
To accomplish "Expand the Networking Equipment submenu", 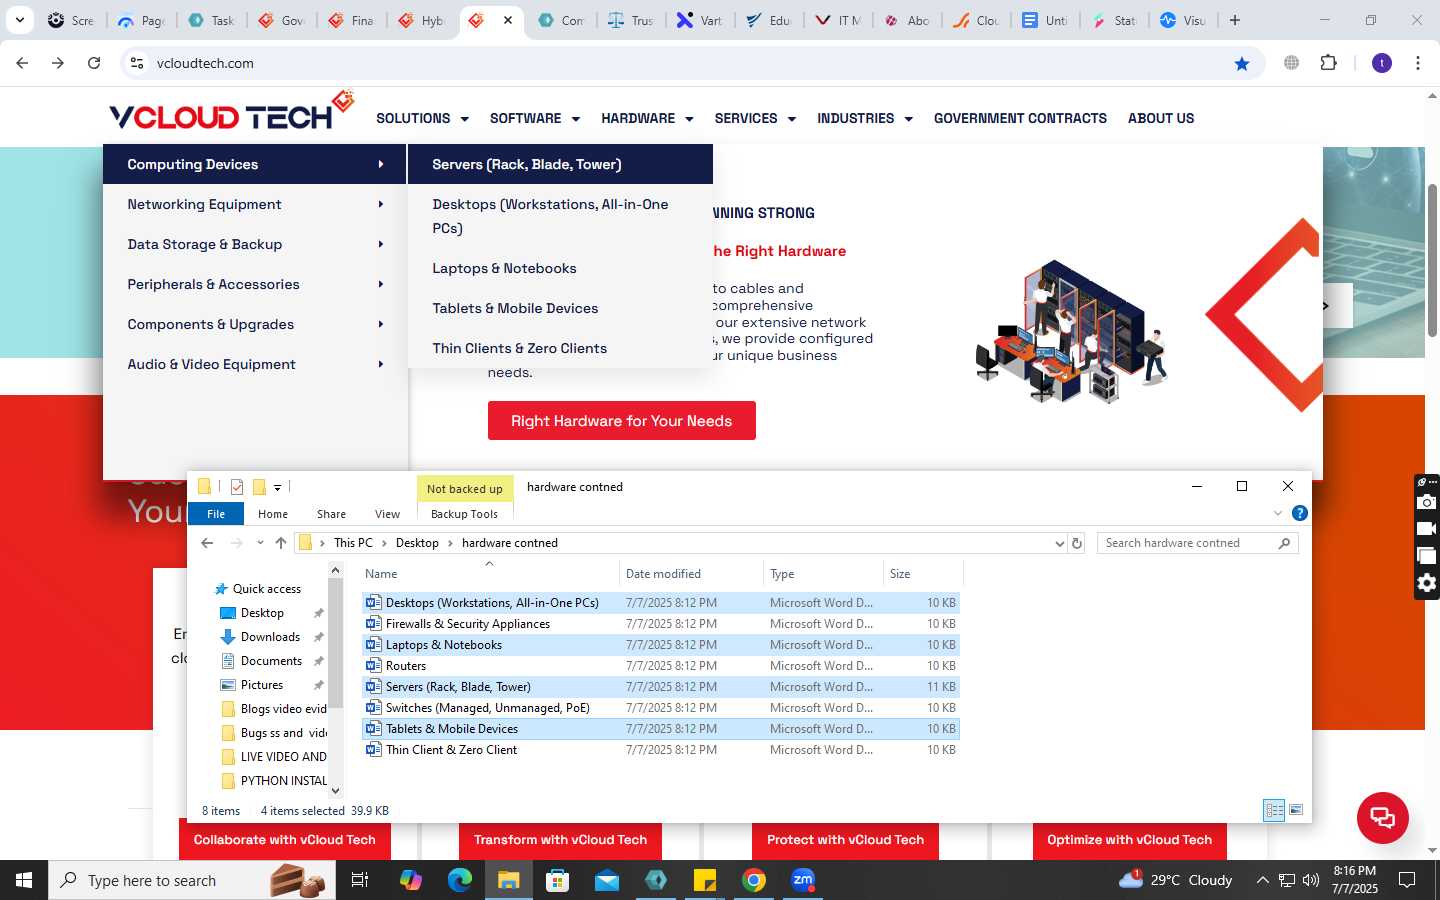I will click(x=255, y=204).
